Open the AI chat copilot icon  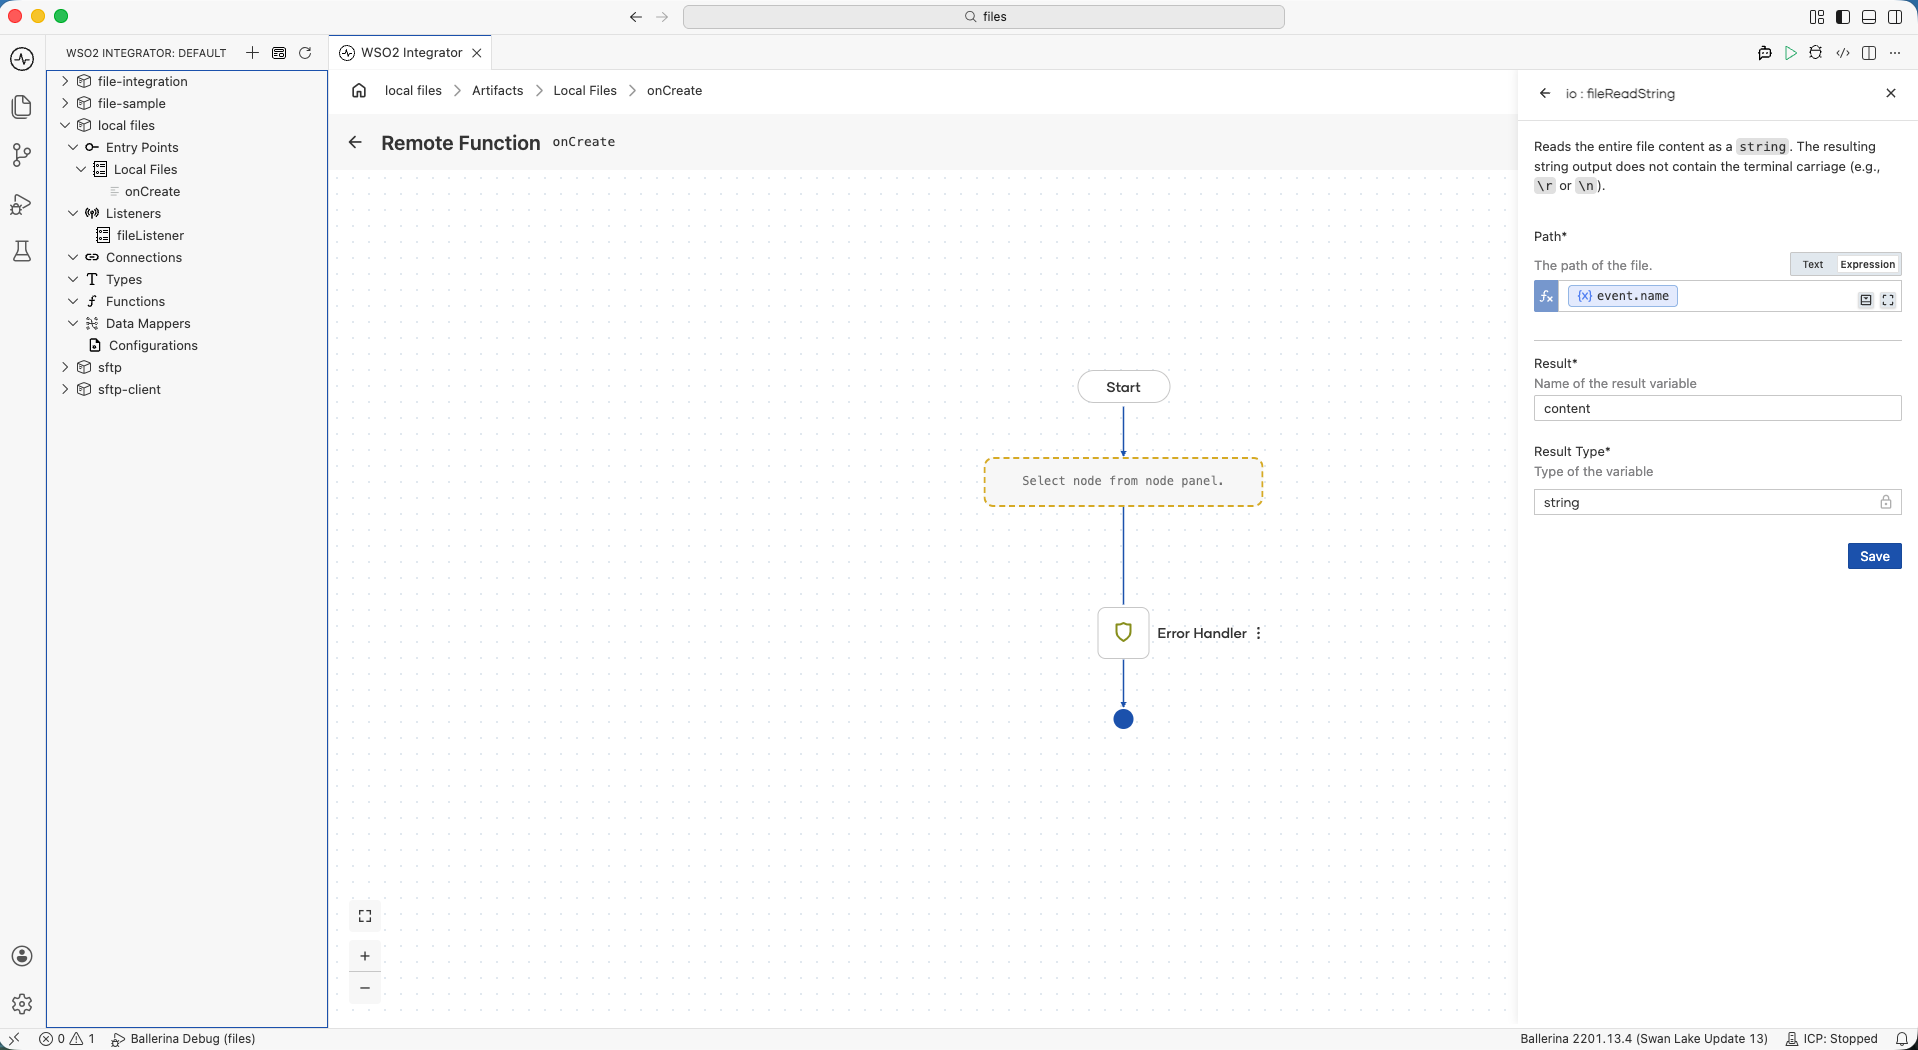pos(1765,53)
